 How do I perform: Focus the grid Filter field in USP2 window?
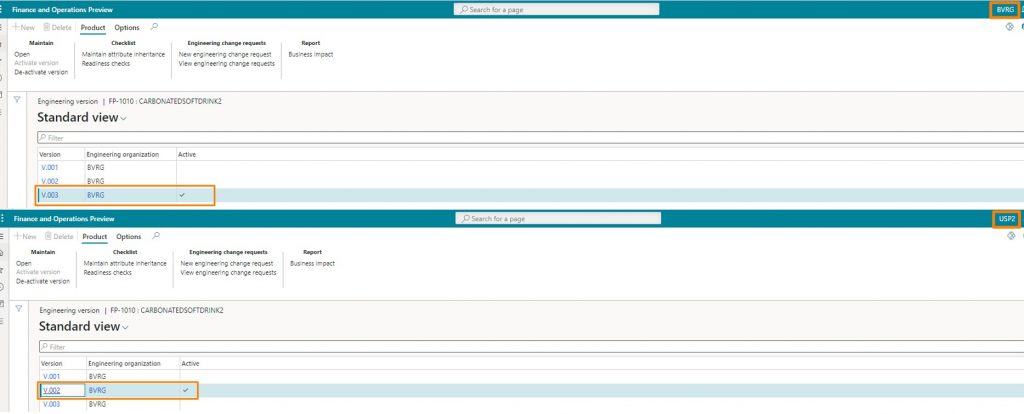tap(532, 347)
